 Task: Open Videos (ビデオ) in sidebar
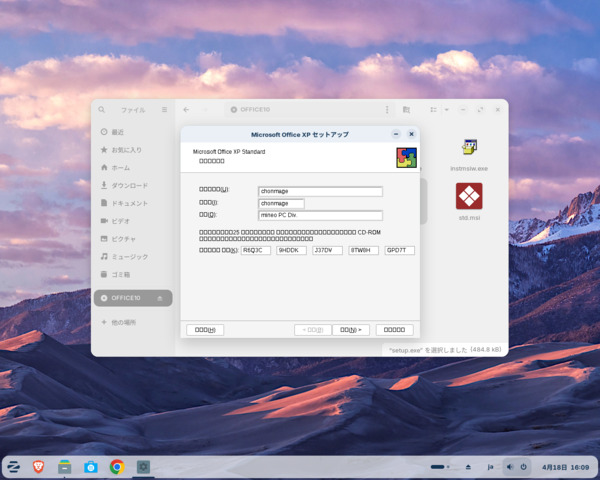(133, 221)
